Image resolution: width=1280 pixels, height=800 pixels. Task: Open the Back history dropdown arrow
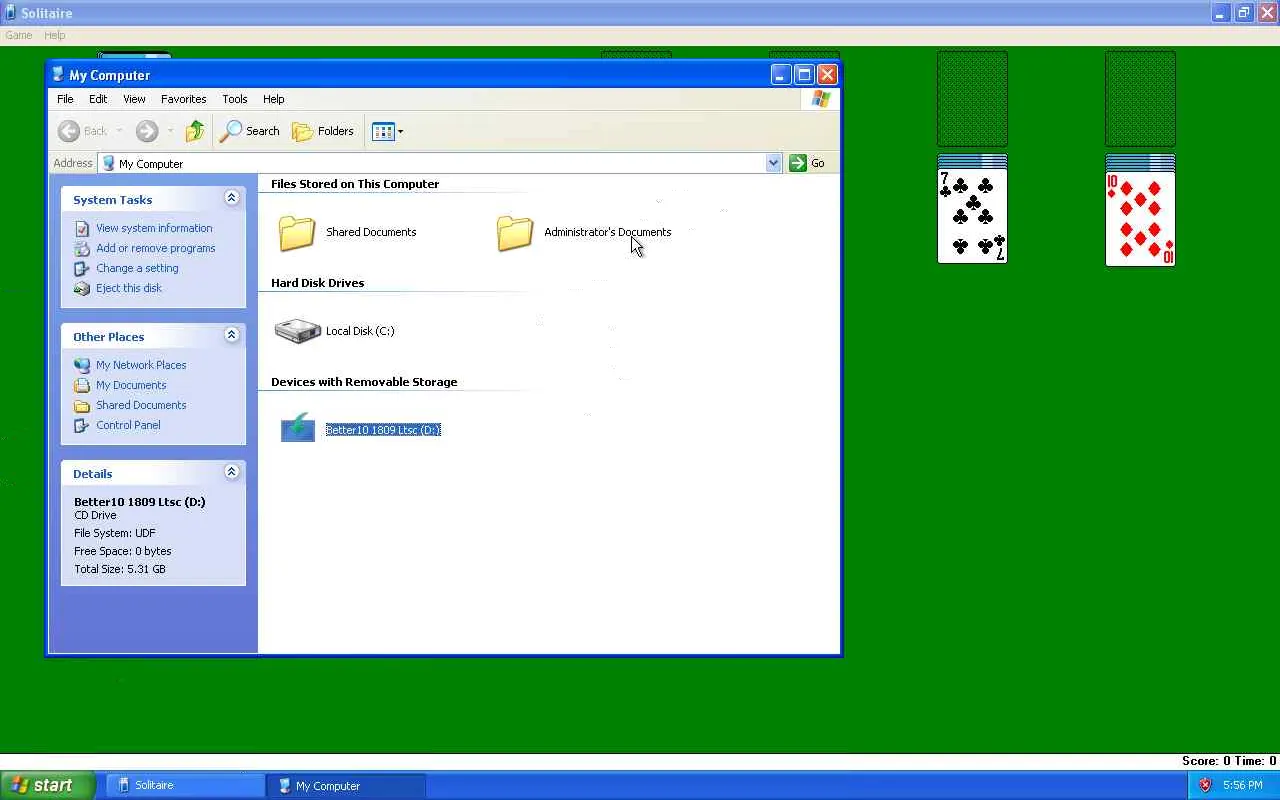point(119,131)
